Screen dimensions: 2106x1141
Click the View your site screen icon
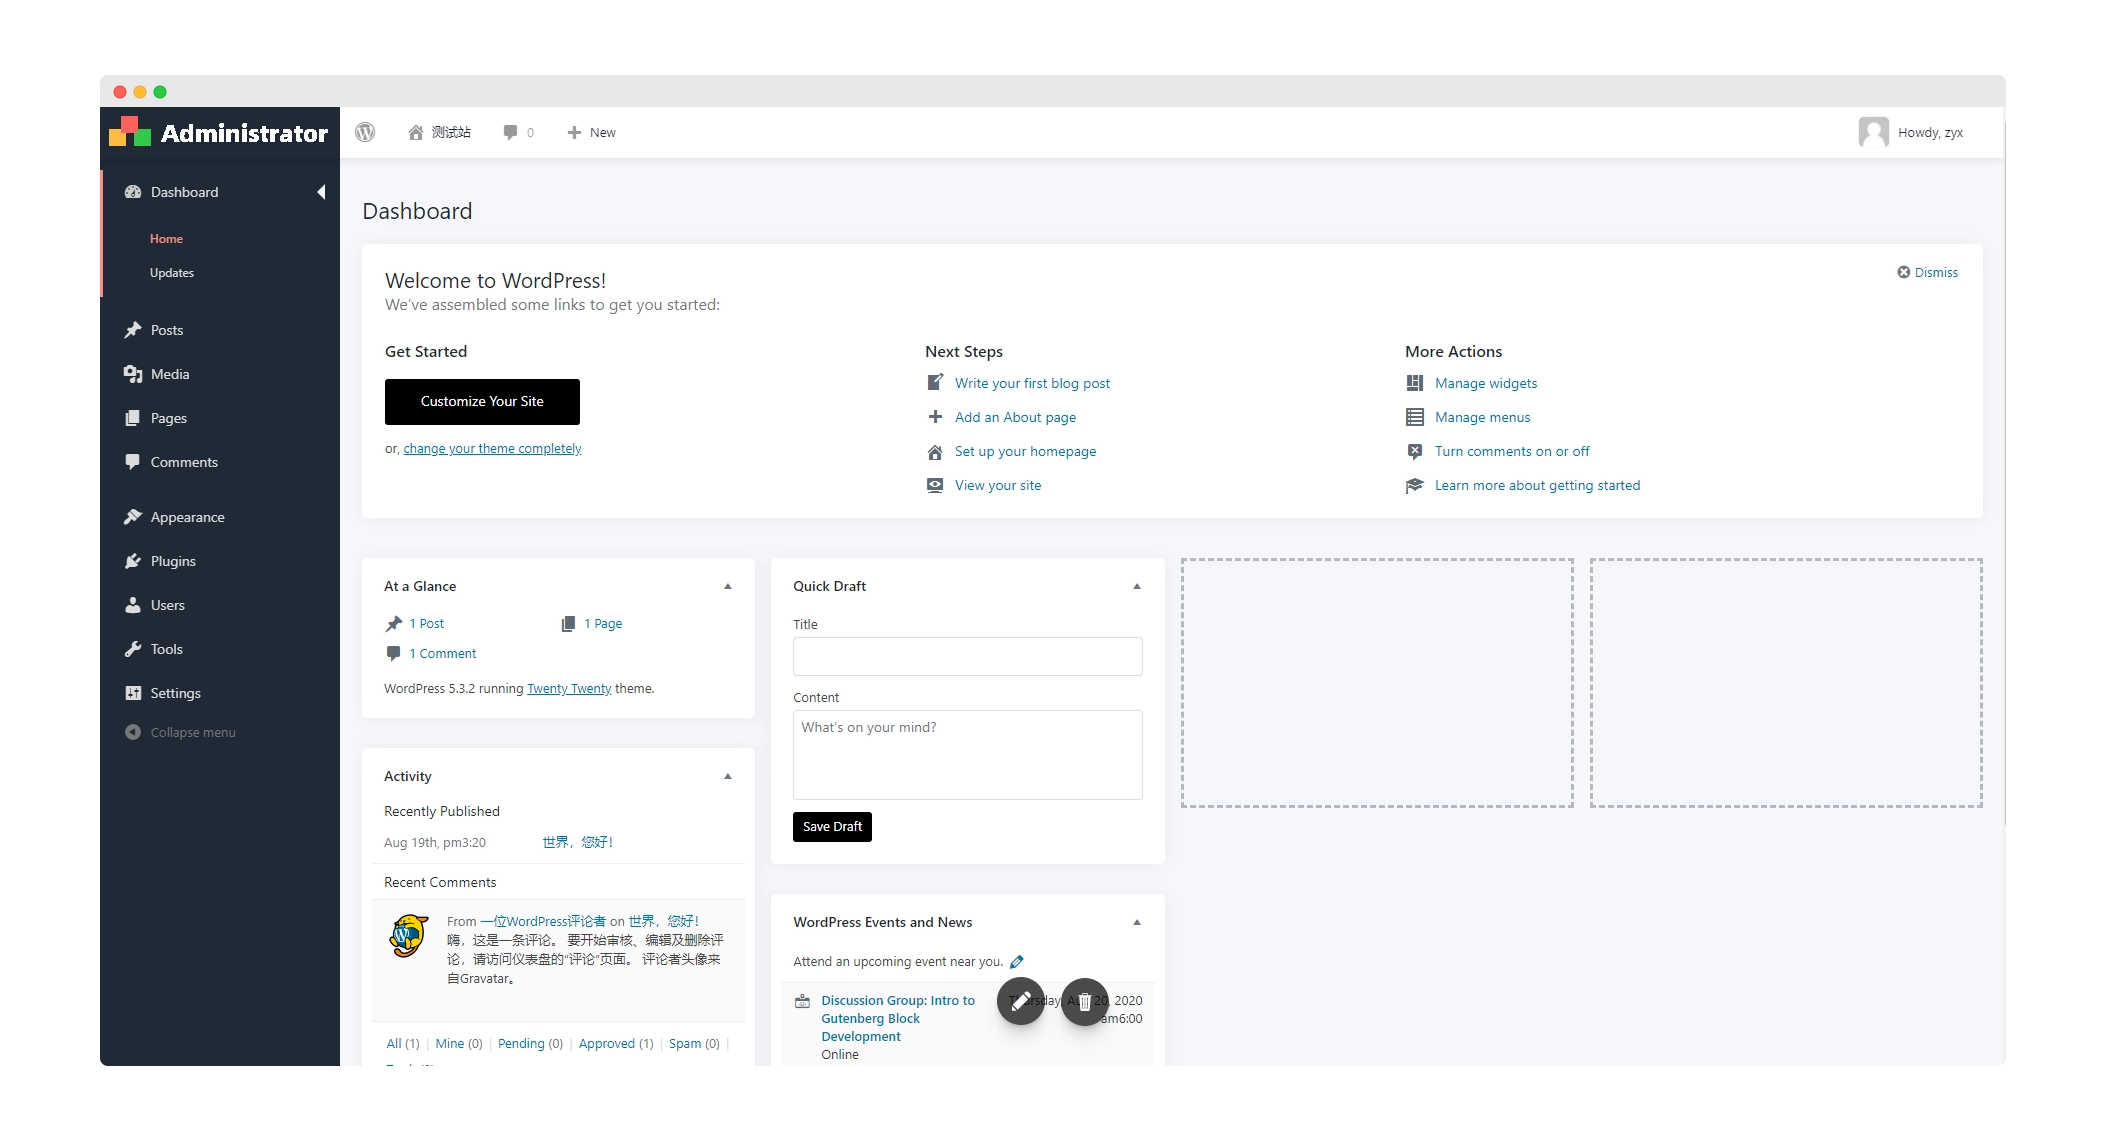click(935, 485)
